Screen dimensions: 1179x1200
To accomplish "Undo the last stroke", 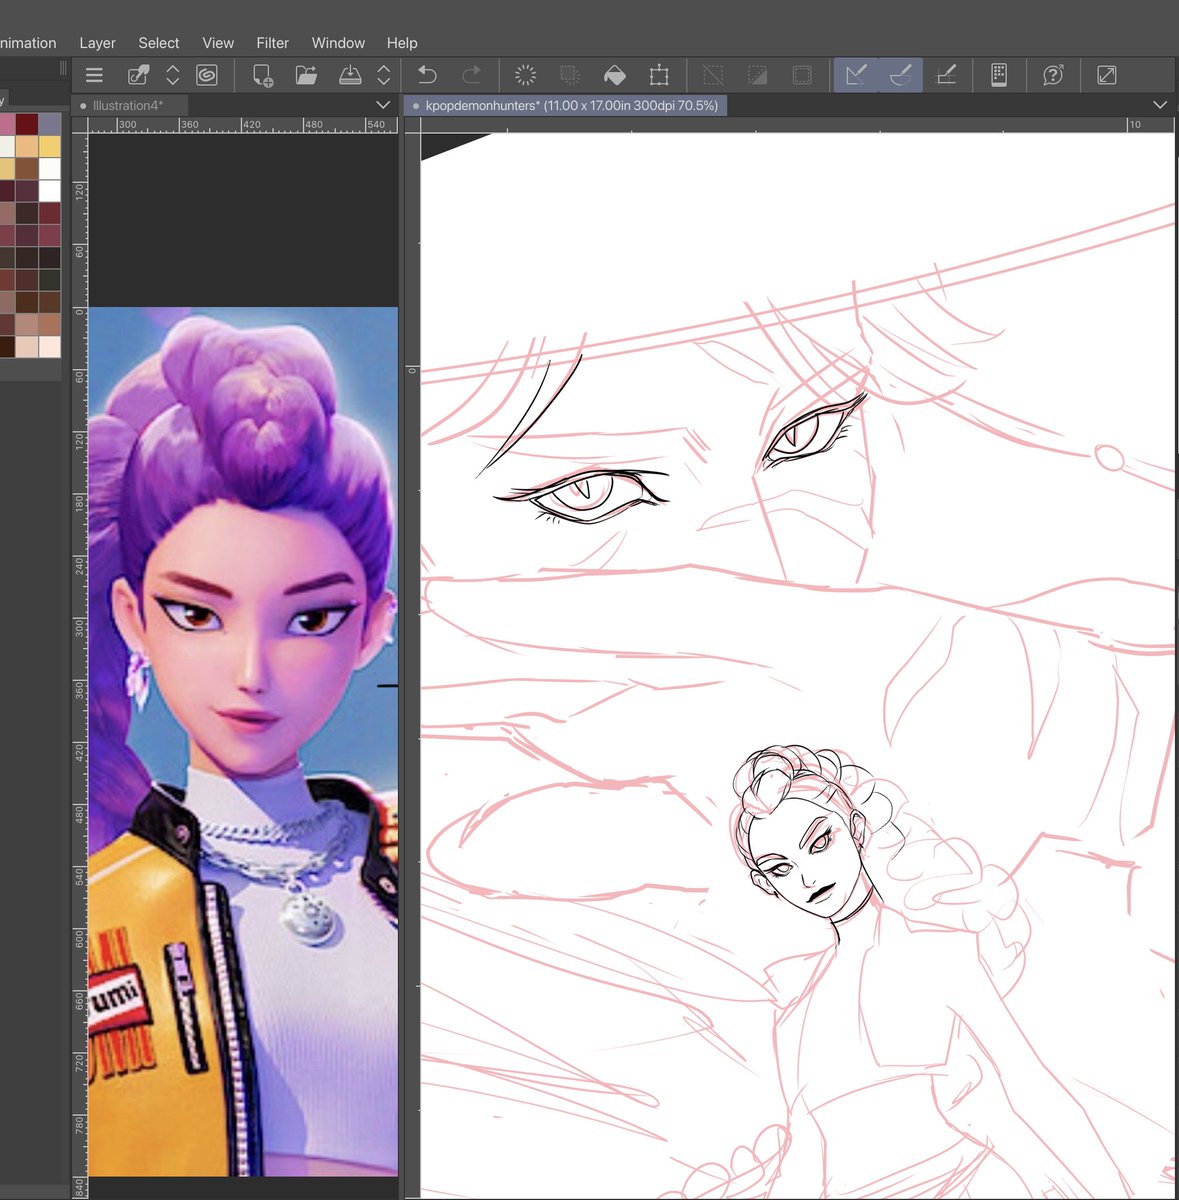I will 427,75.
